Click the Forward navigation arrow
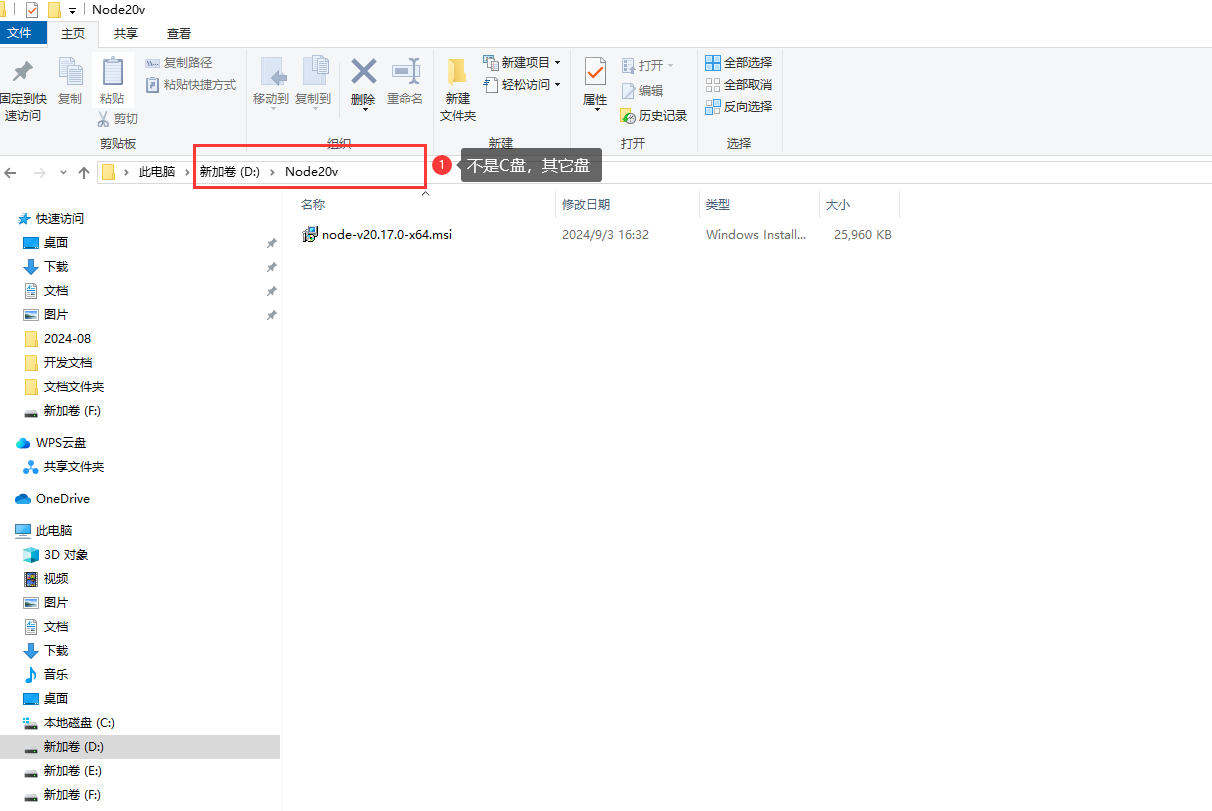Viewport: 1212px width, 811px height. 39,172
